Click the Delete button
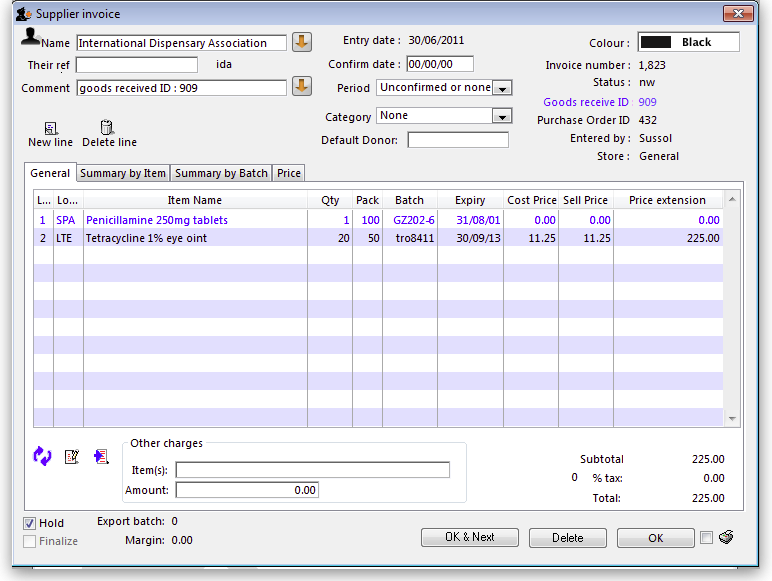772x581 pixels. pyautogui.click(x=567, y=538)
